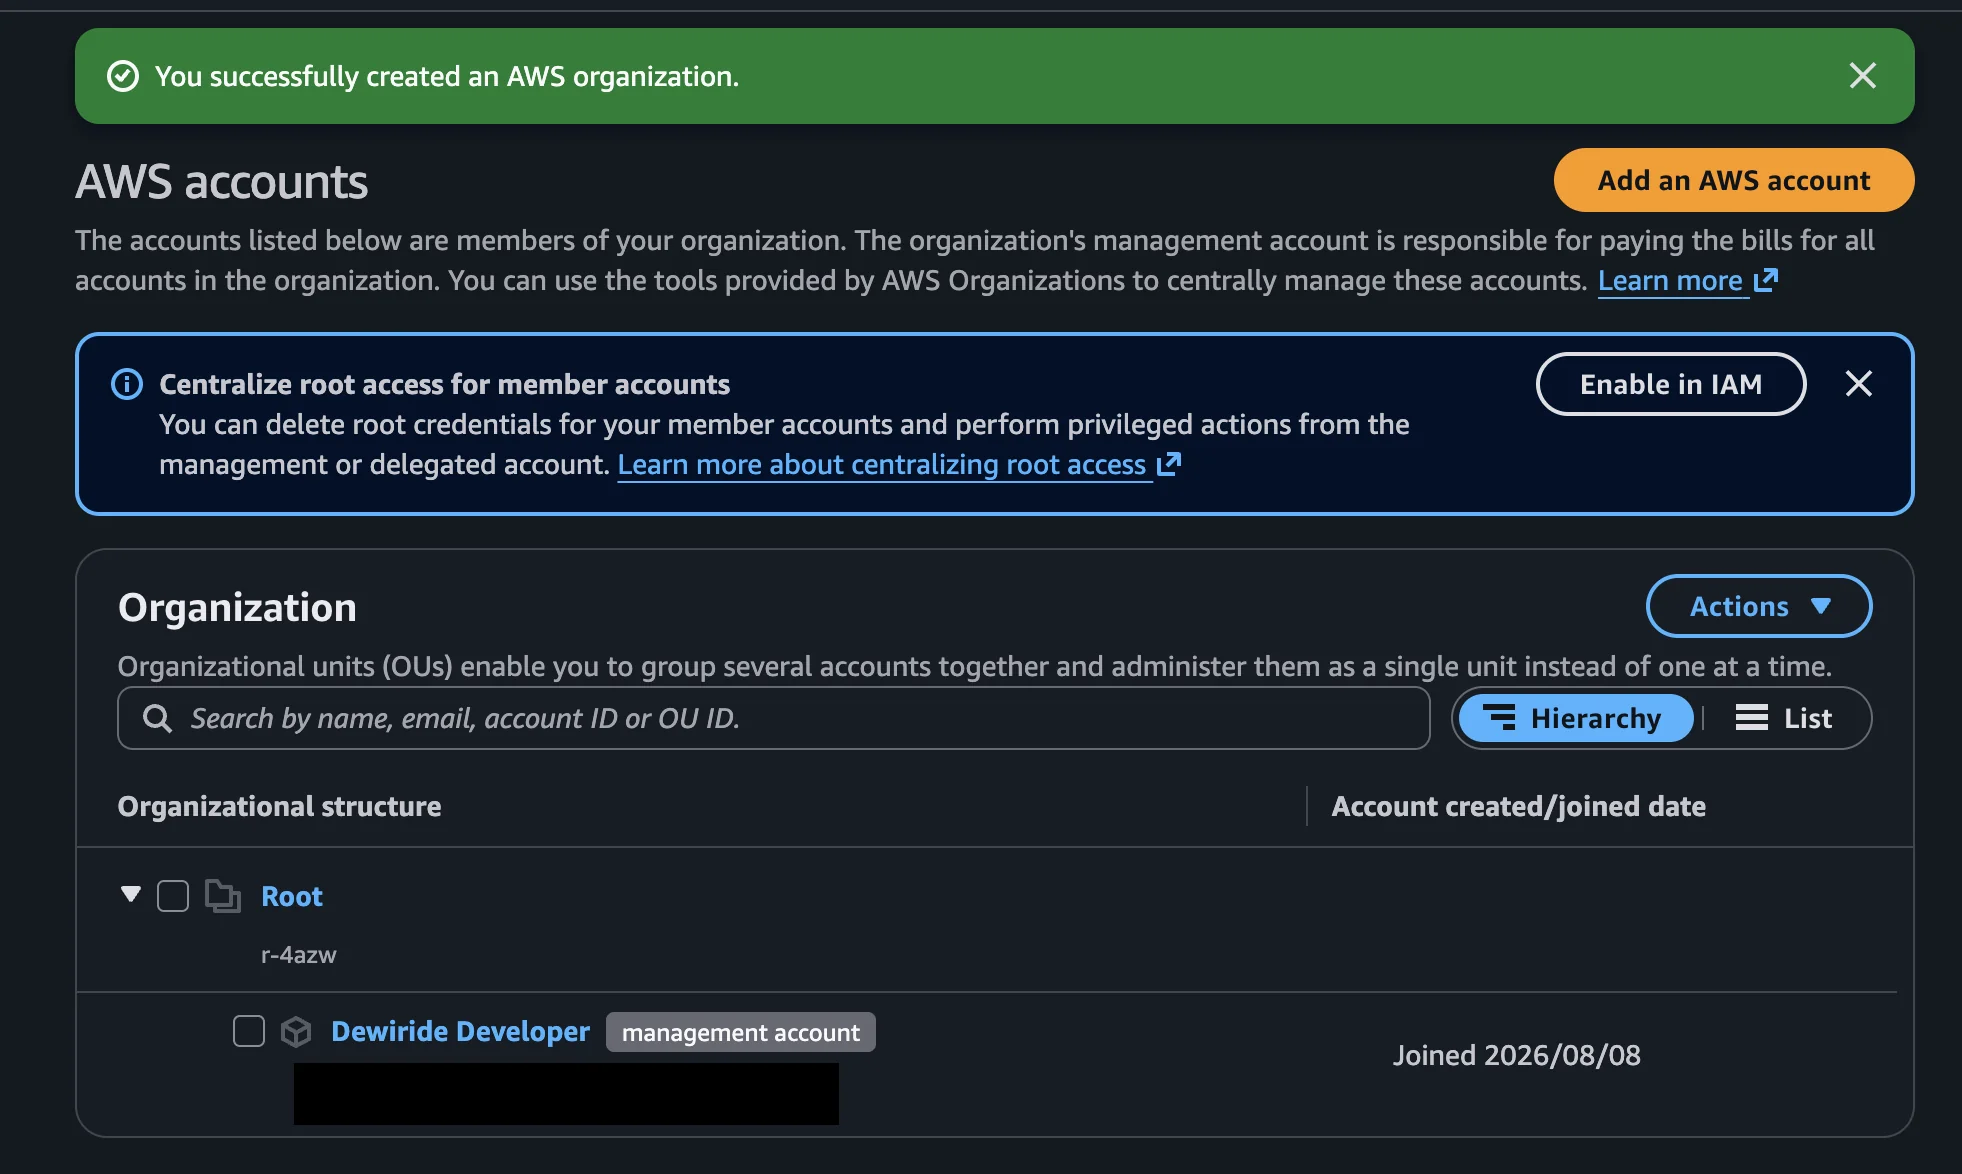This screenshot has width=1962, height=1174.
Task: Switch to List view
Action: click(x=1784, y=718)
